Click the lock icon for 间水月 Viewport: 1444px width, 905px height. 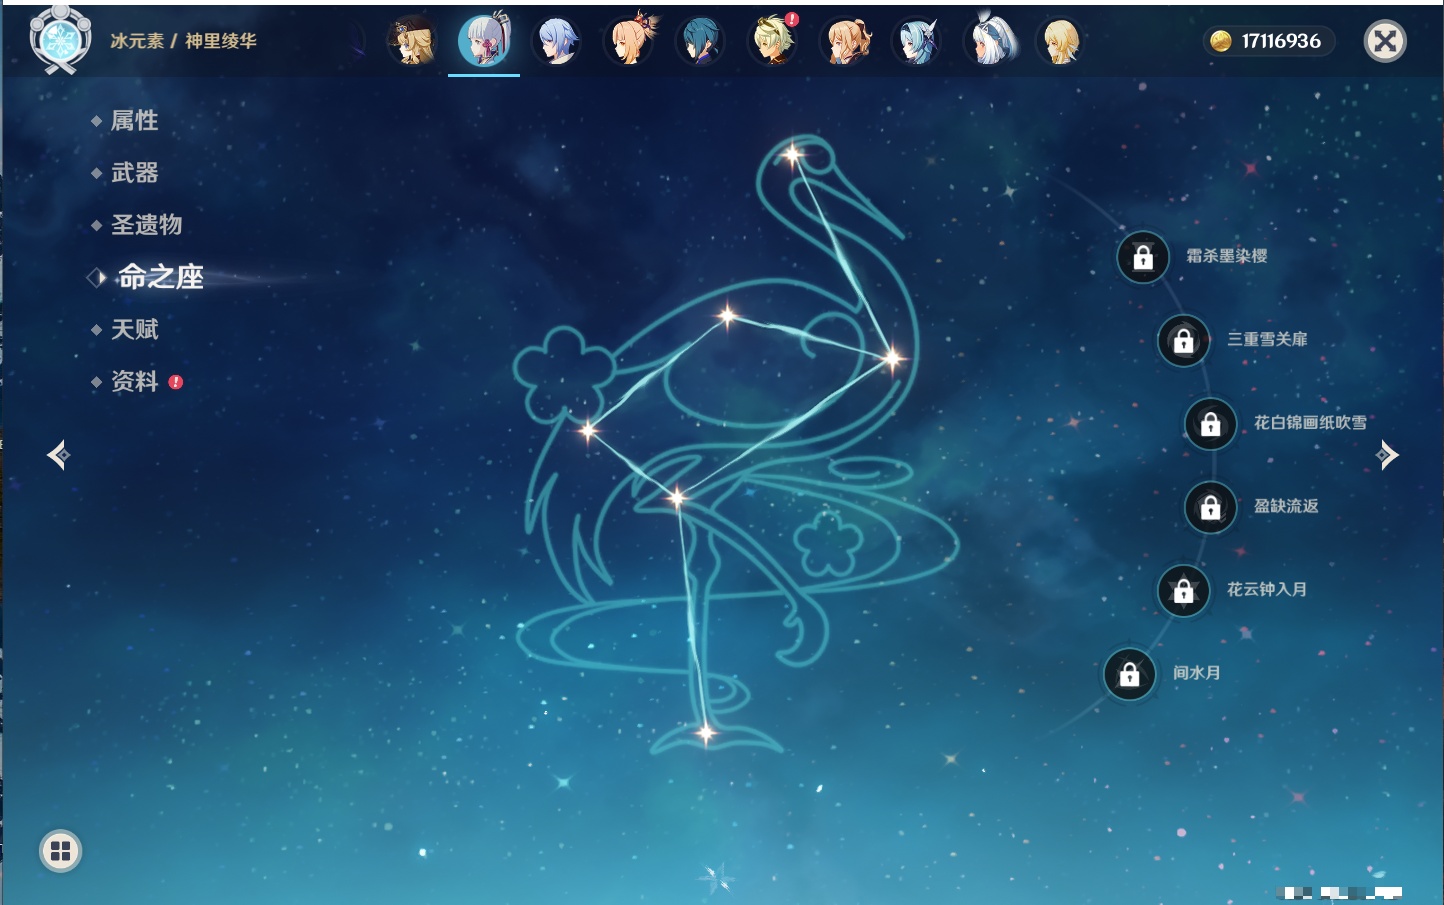point(1130,674)
